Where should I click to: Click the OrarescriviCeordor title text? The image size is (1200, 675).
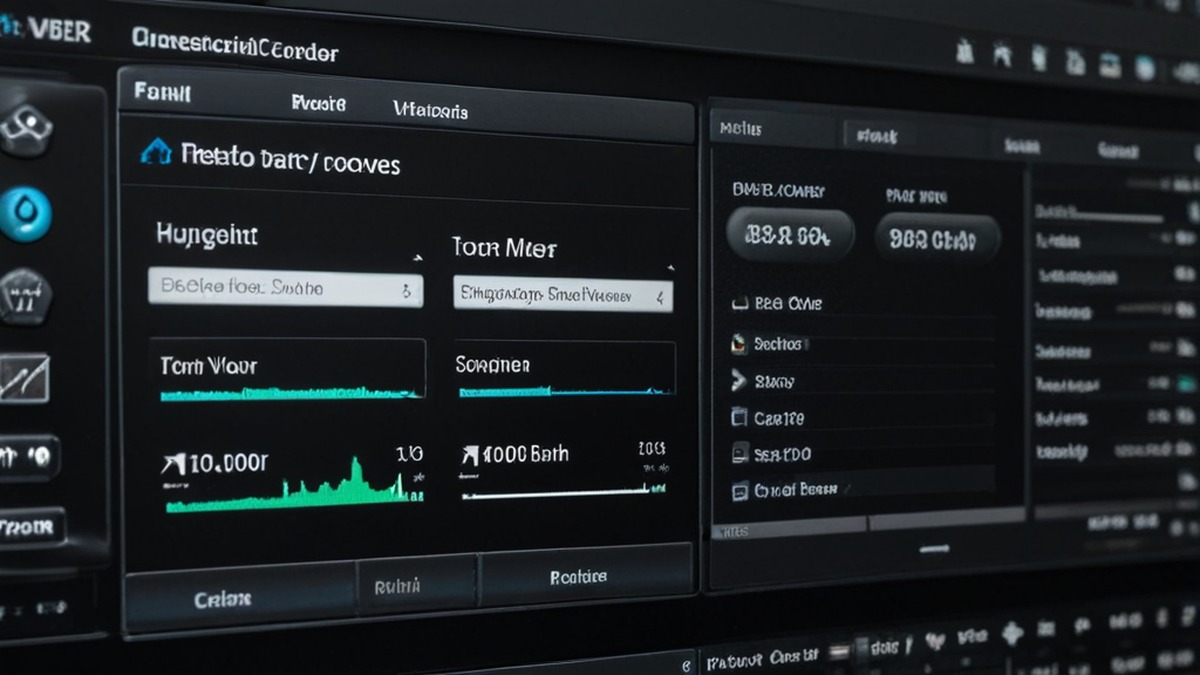pos(235,46)
